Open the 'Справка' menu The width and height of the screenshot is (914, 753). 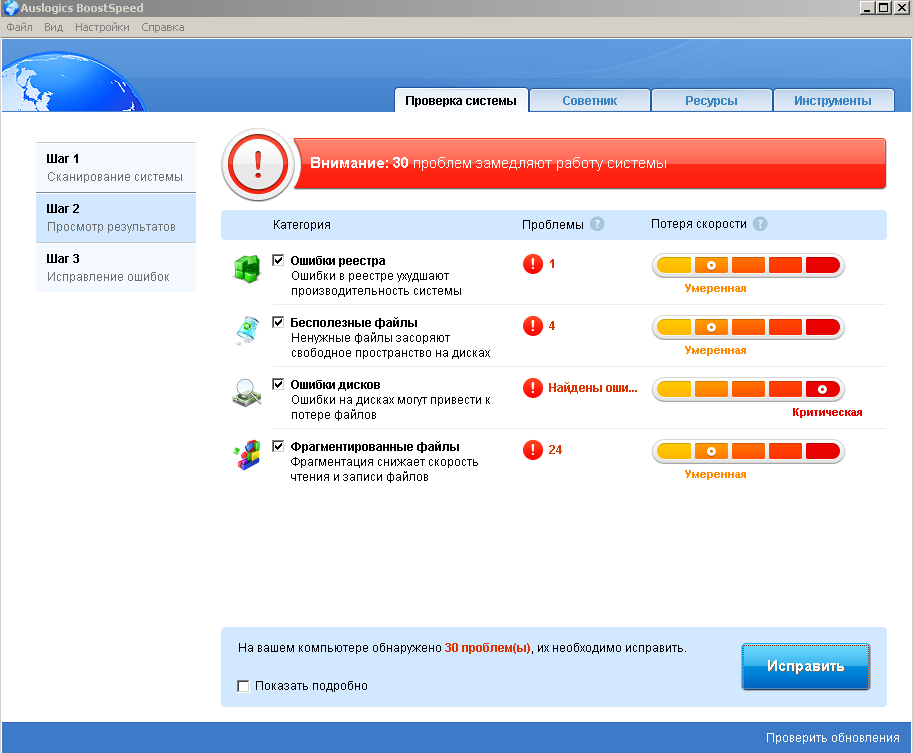point(163,27)
